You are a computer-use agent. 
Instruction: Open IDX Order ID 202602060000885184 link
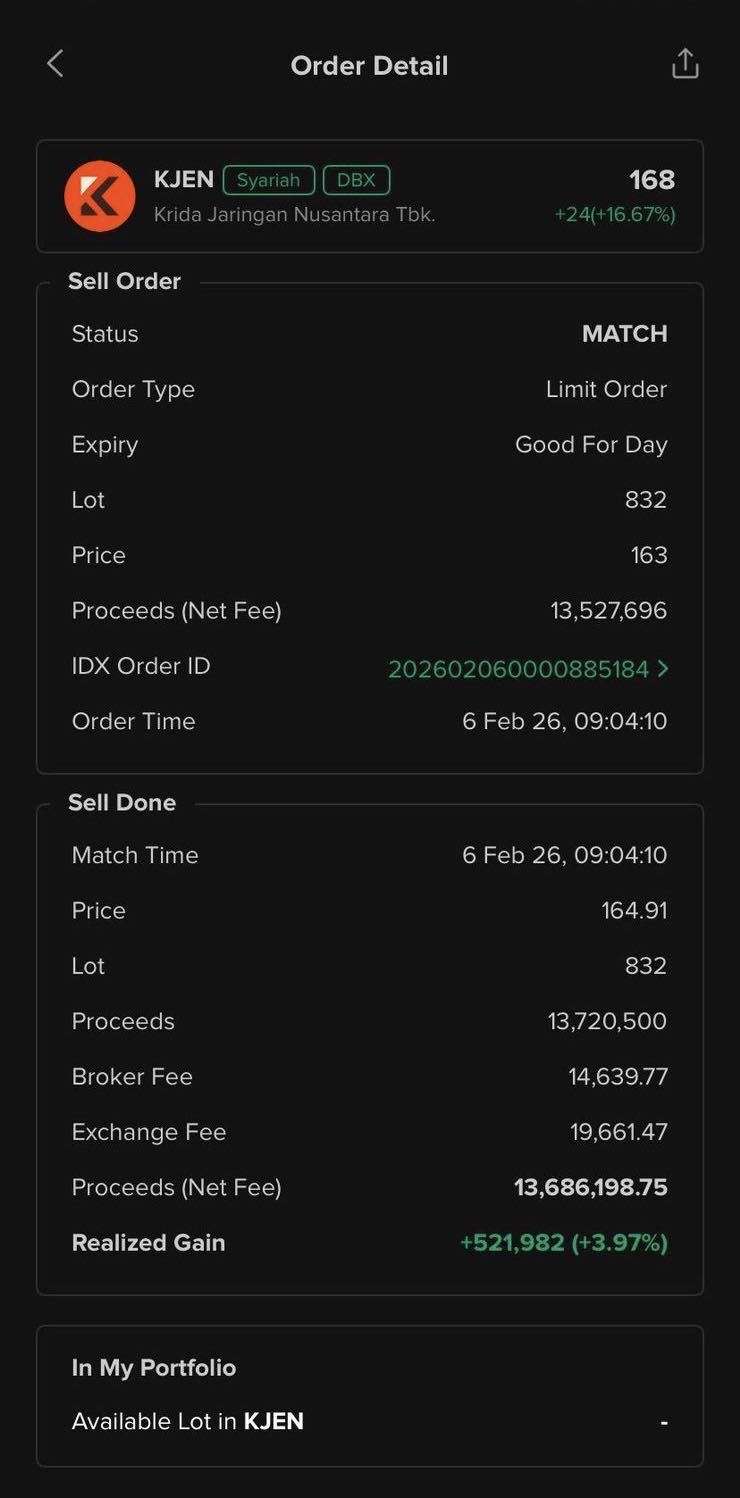tap(518, 669)
